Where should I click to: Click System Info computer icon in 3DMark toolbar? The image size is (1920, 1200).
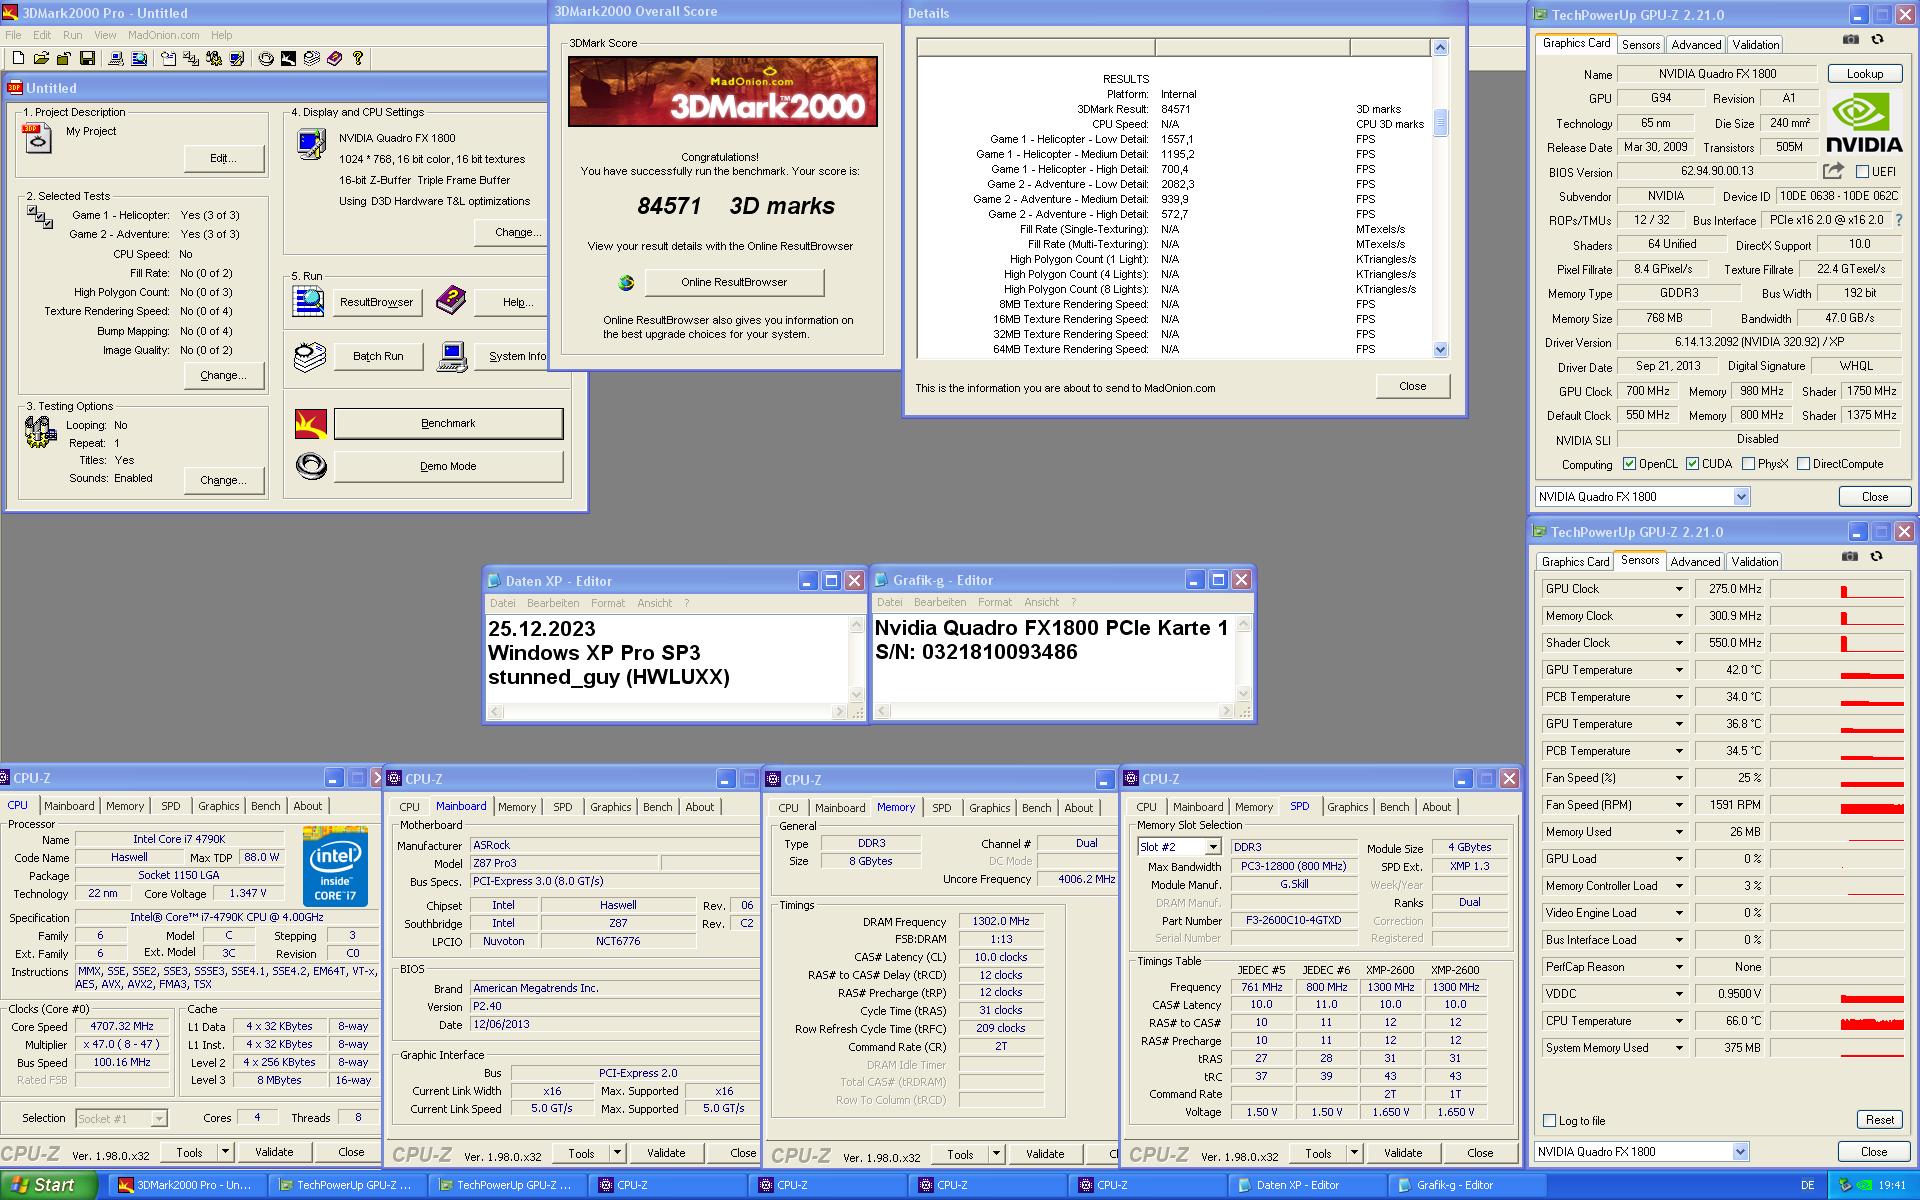pos(116,58)
